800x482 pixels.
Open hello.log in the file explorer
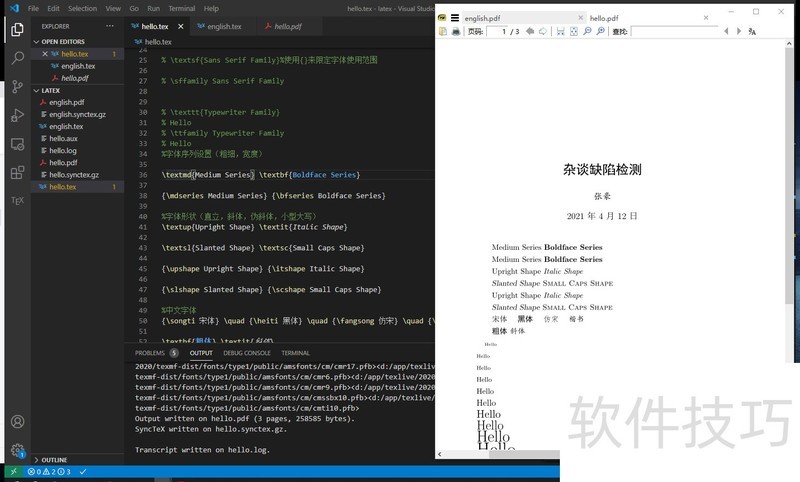pos(63,151)
